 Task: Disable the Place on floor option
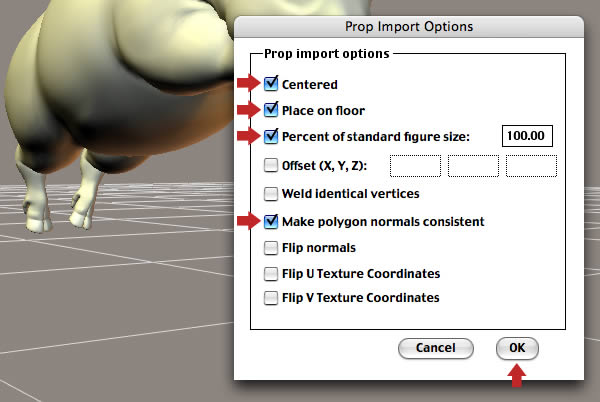point(271,110)
